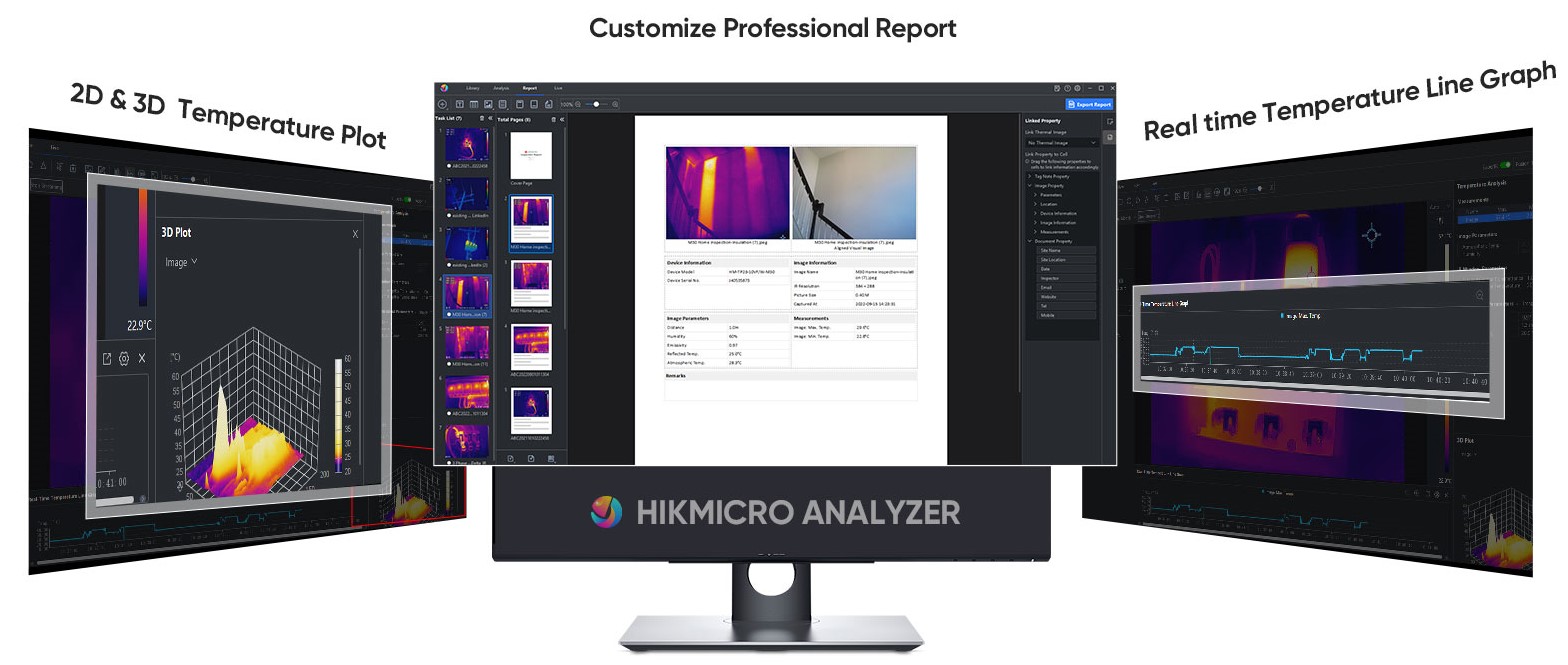Close the 3D Plot panel with the X
This screenshot has height=665, width=1568.
pyautogui.click(x=355, y=234)
